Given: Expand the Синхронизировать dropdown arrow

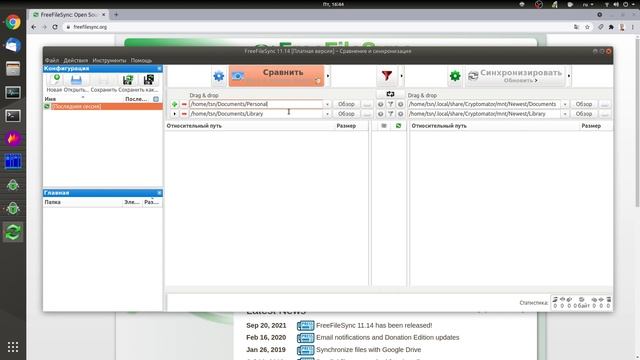Looking at the screenshot, I should (569, 76).
